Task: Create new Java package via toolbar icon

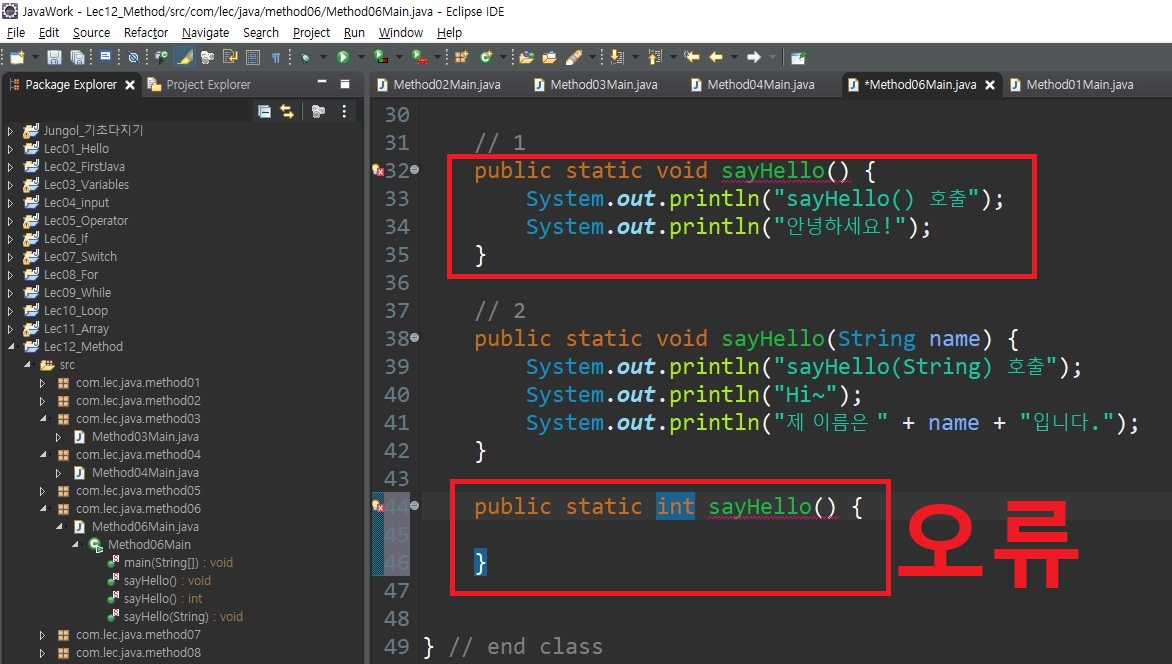Action: [x=461, y=58]
